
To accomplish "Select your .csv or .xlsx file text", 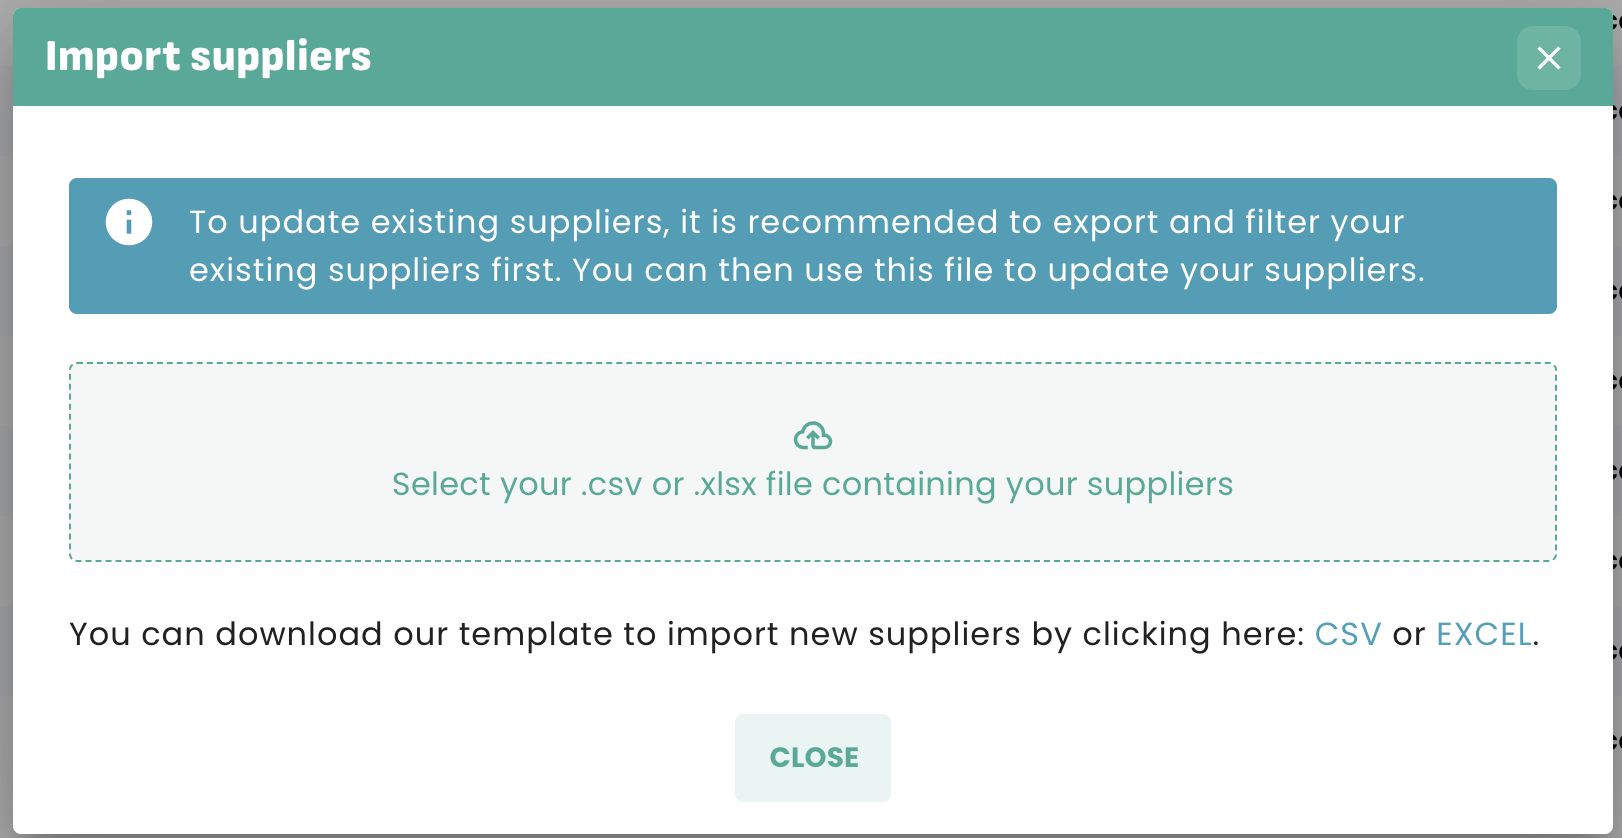I will click(x=812, y=484).
